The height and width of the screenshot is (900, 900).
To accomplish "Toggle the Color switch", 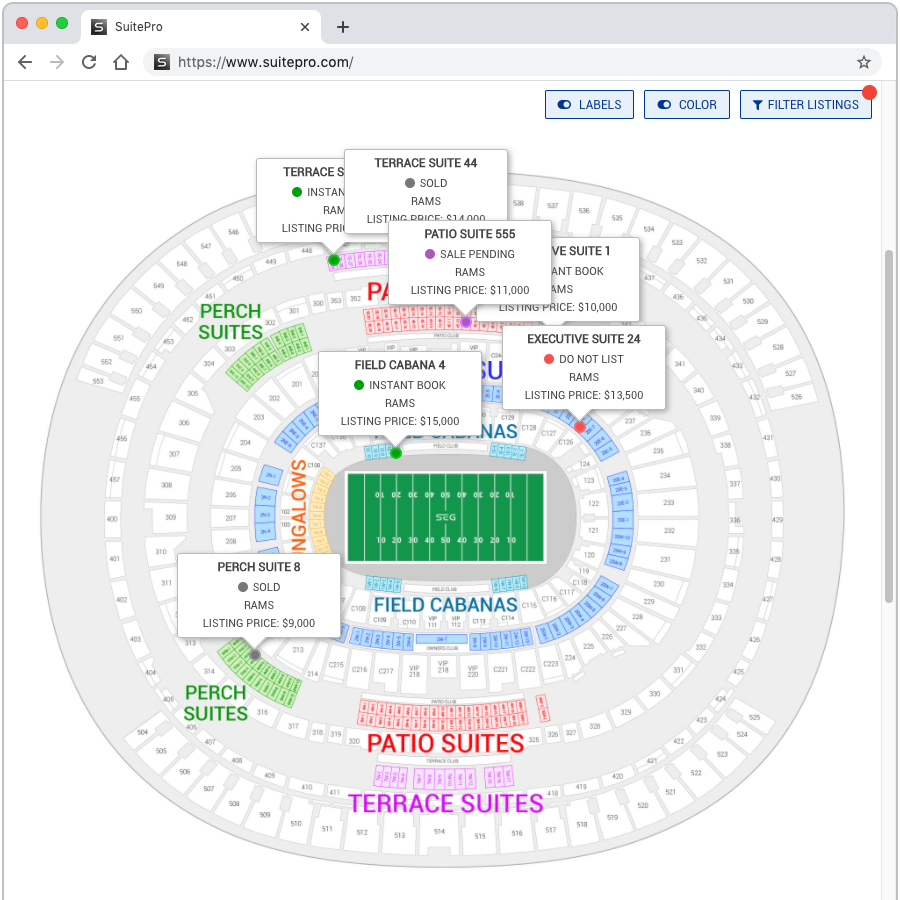I will (x=687, y=105).
